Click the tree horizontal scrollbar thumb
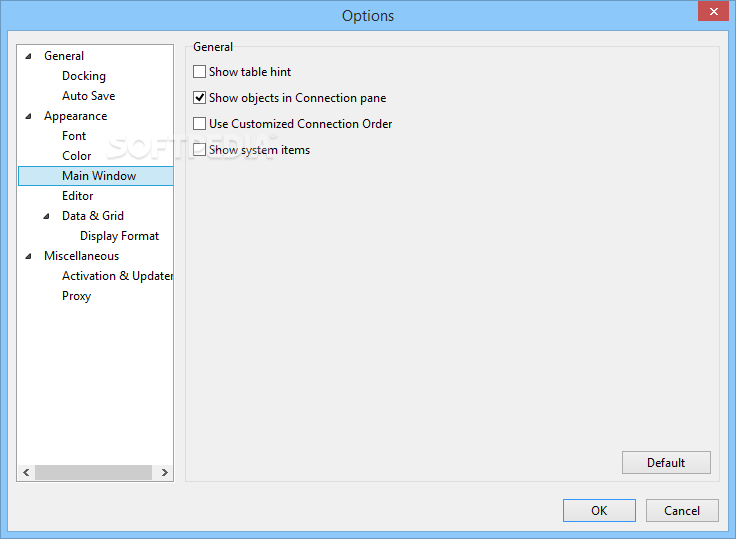The height and width of the screenshot is (539, 736). point(93,472)
